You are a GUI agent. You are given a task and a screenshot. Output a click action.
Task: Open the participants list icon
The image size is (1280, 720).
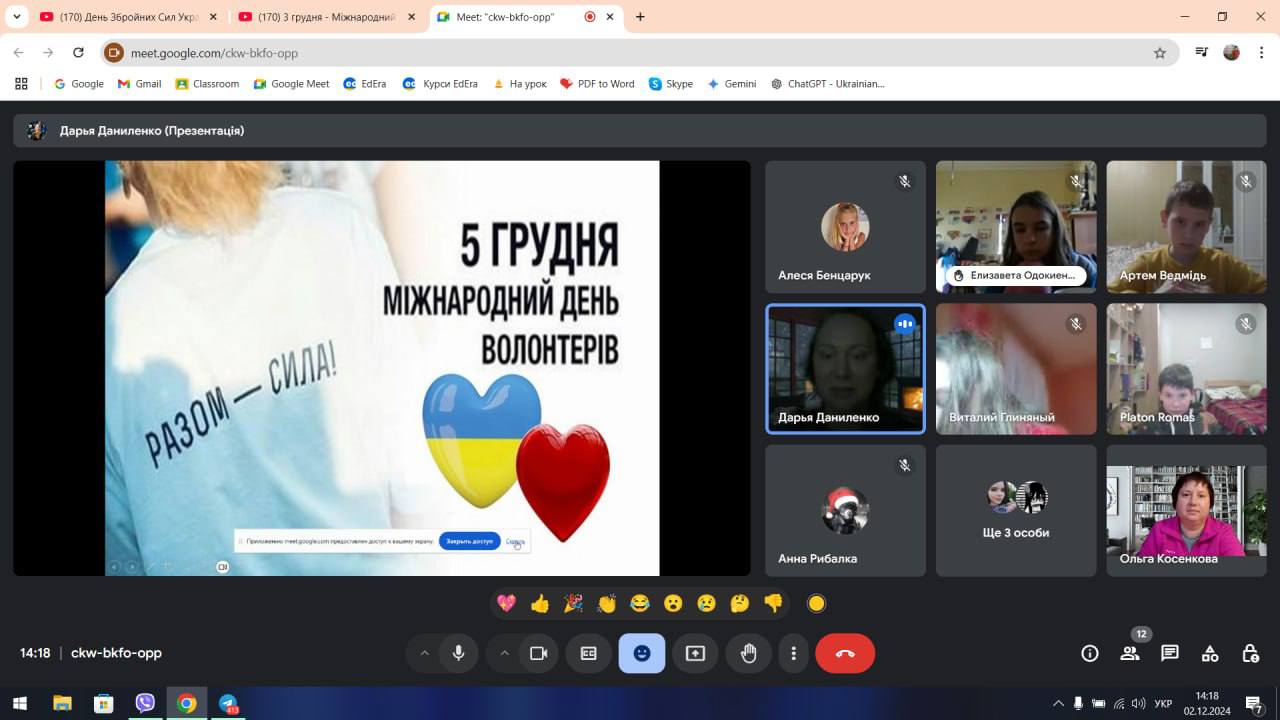point(1130,653)
